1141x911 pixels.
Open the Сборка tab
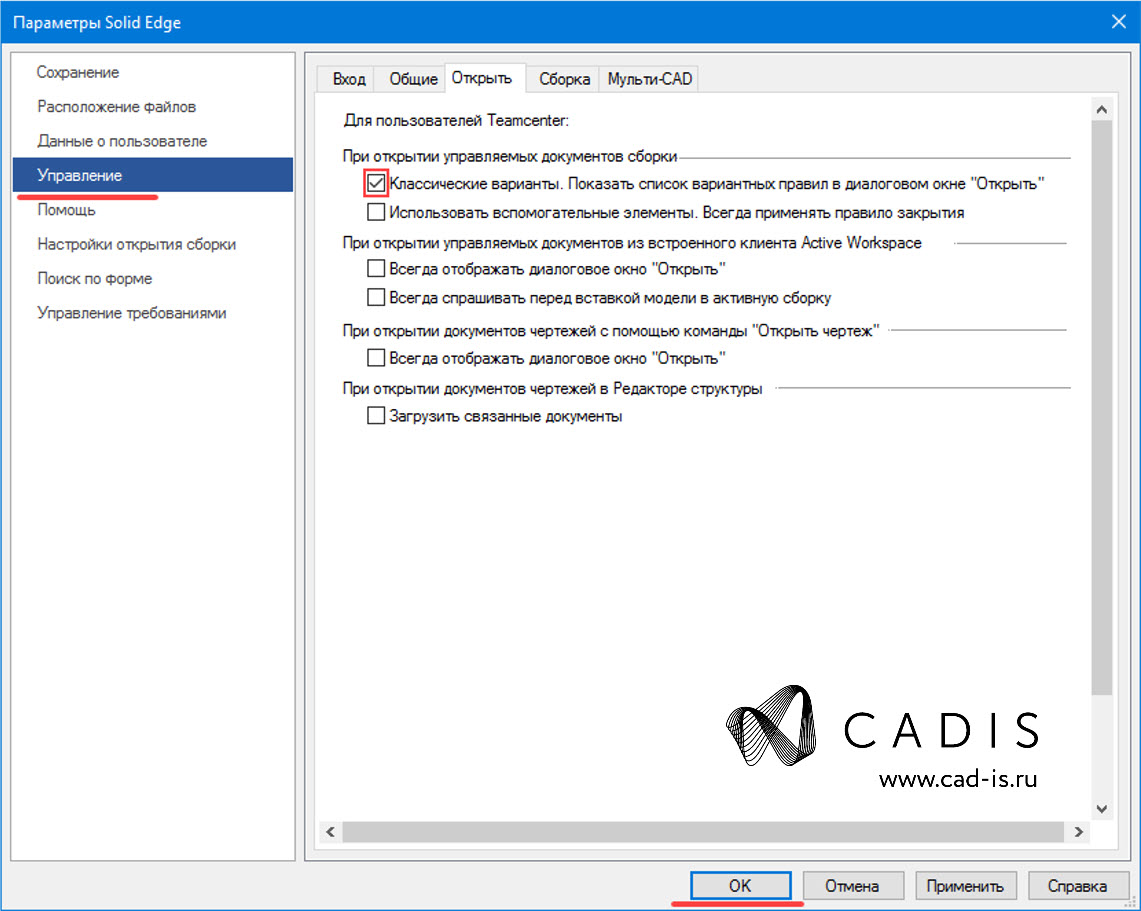pos(564,79)
